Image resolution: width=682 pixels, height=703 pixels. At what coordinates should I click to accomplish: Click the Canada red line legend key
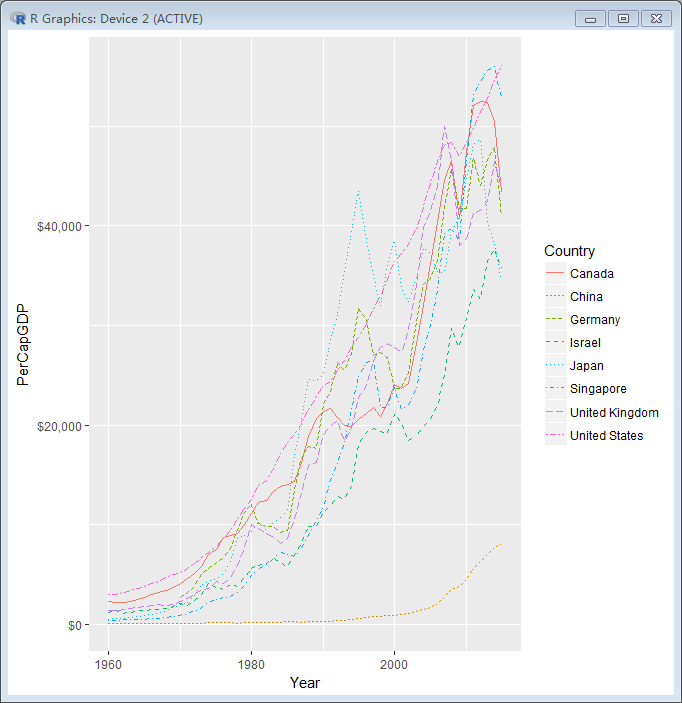click(554, 274)
